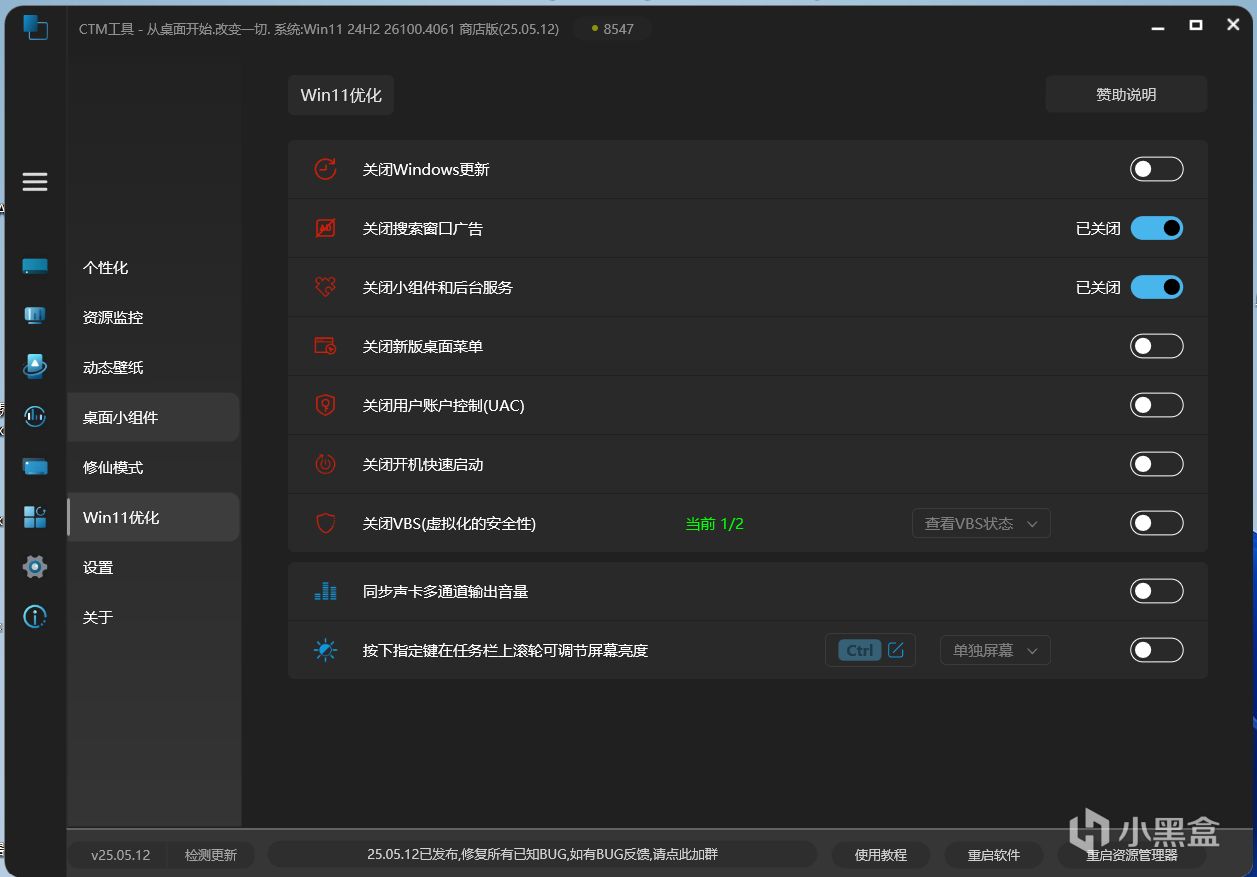Click the 桌面小组件 sidebar icon
This screenshot has width=1257, height=877.
[x=35, y=416]
